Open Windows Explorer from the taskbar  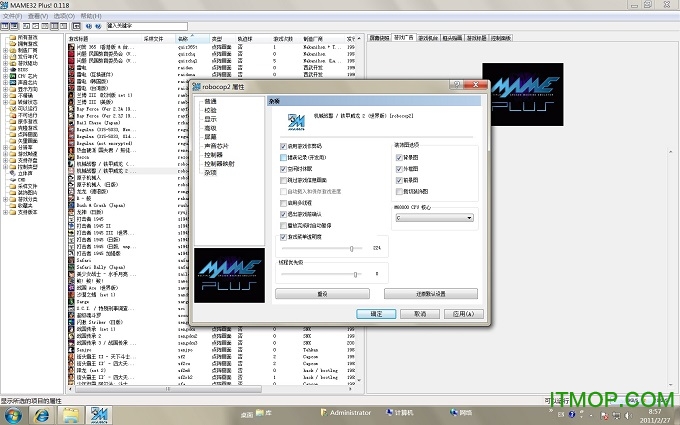pos(70,415)
